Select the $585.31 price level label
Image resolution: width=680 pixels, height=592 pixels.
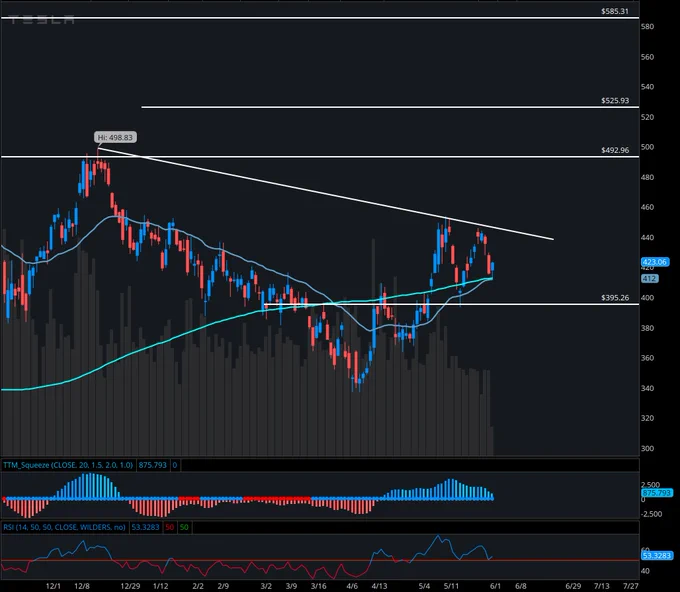(615, 11)
